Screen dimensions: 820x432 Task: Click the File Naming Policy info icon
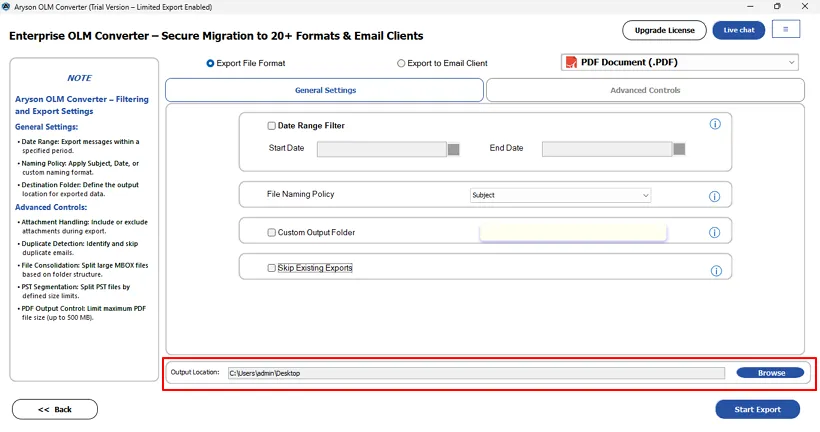point(715,197)
